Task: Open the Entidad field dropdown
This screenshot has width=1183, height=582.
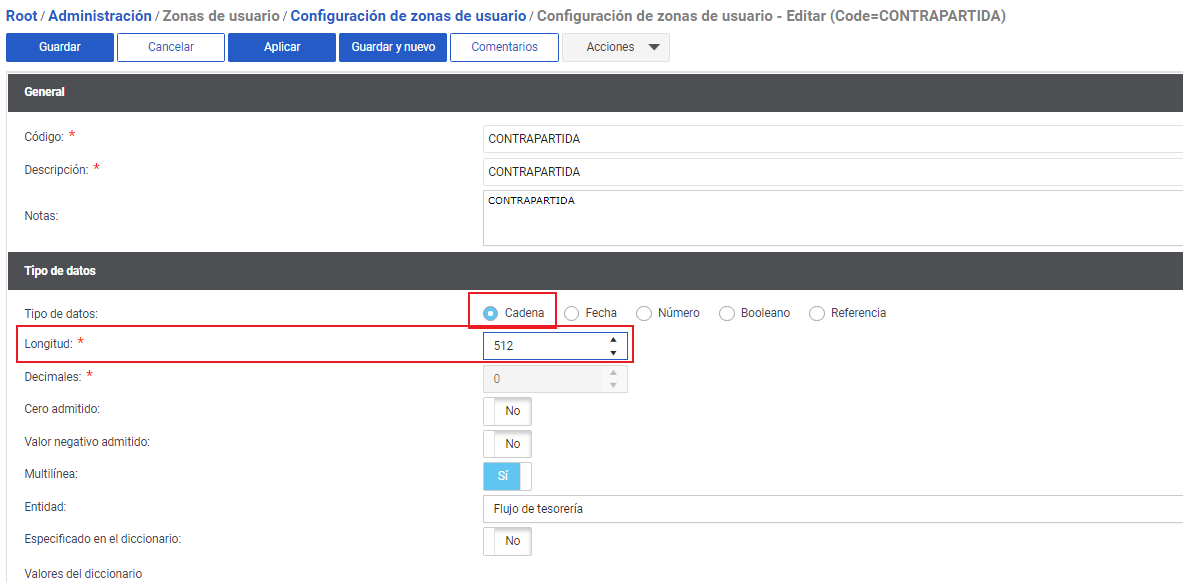Action: click(x=832, y=509)
